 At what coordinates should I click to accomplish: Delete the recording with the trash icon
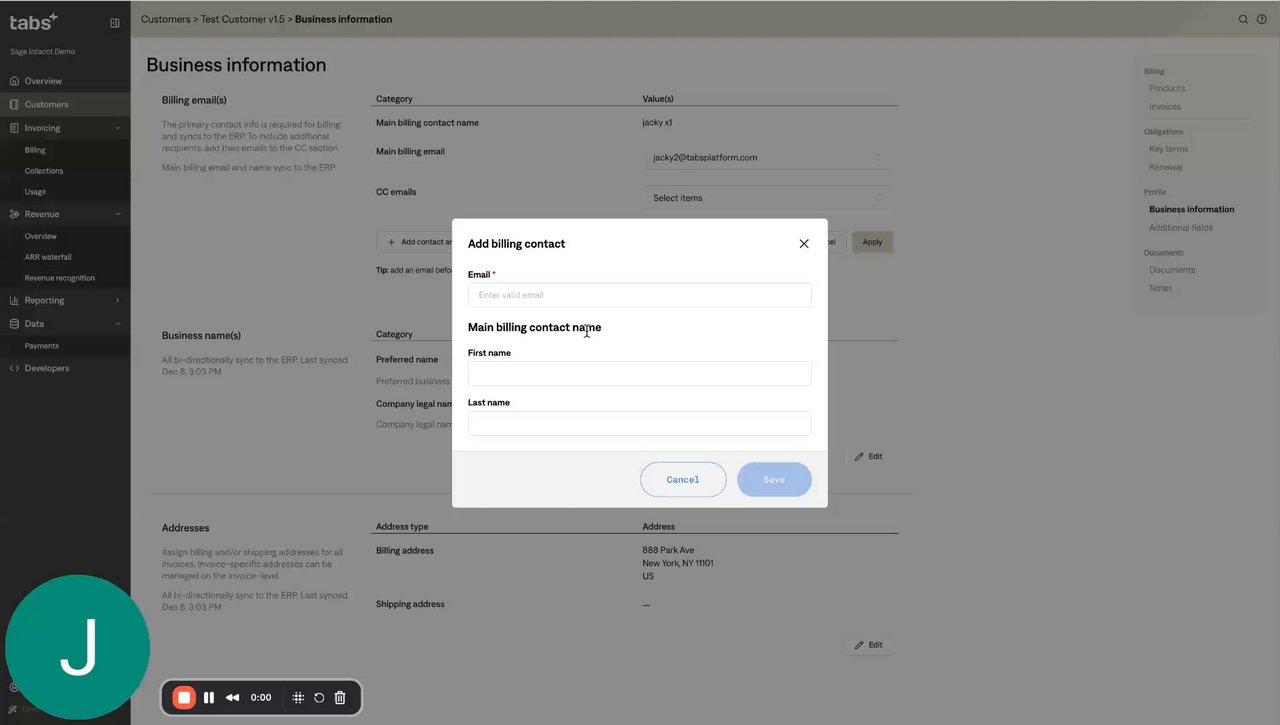340,698
